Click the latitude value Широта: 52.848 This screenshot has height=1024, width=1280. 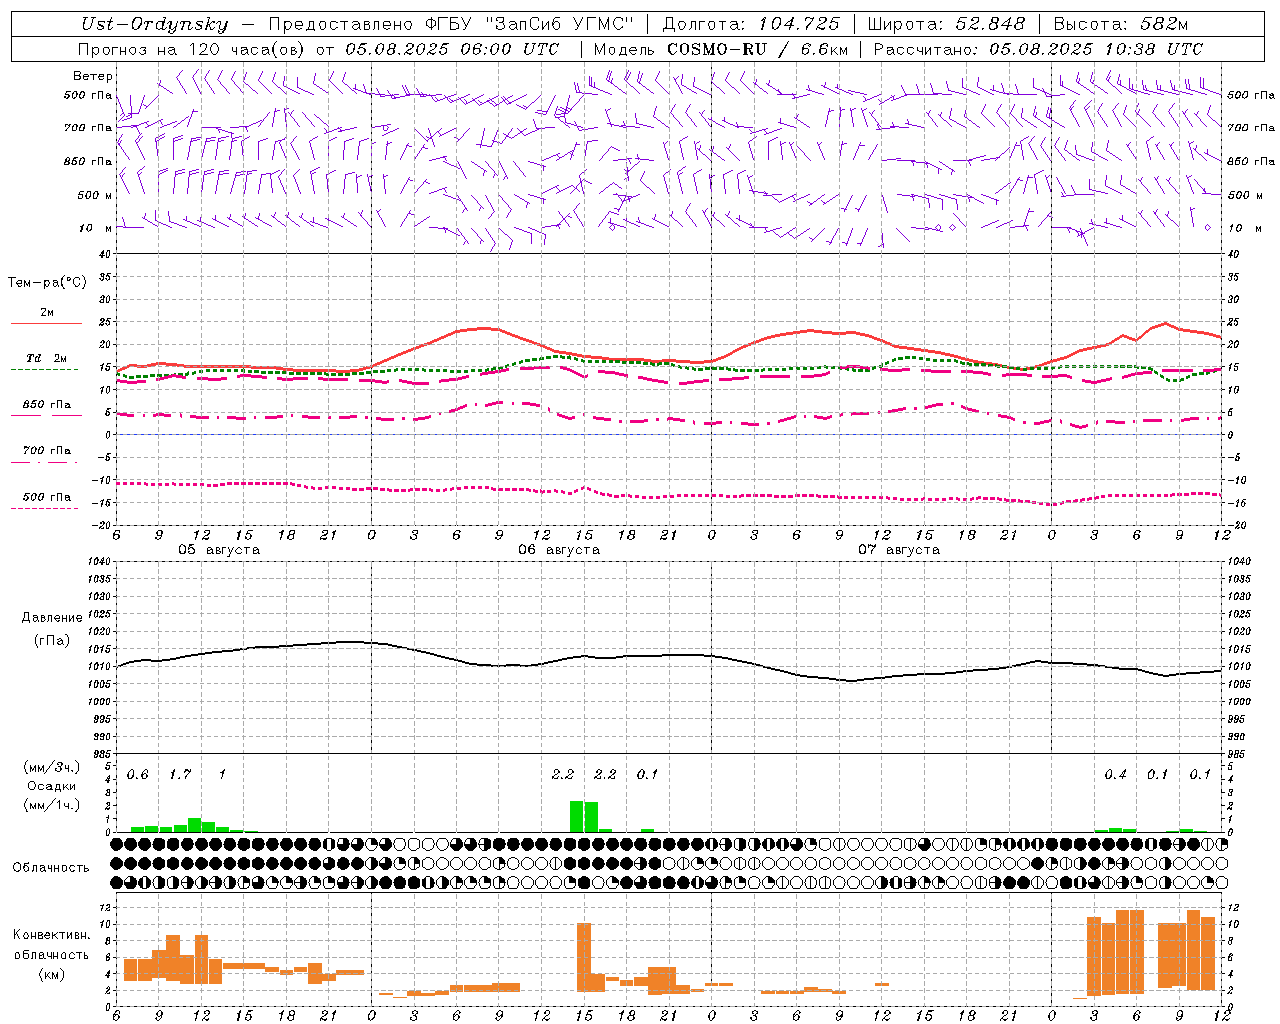tap(946, 25)
